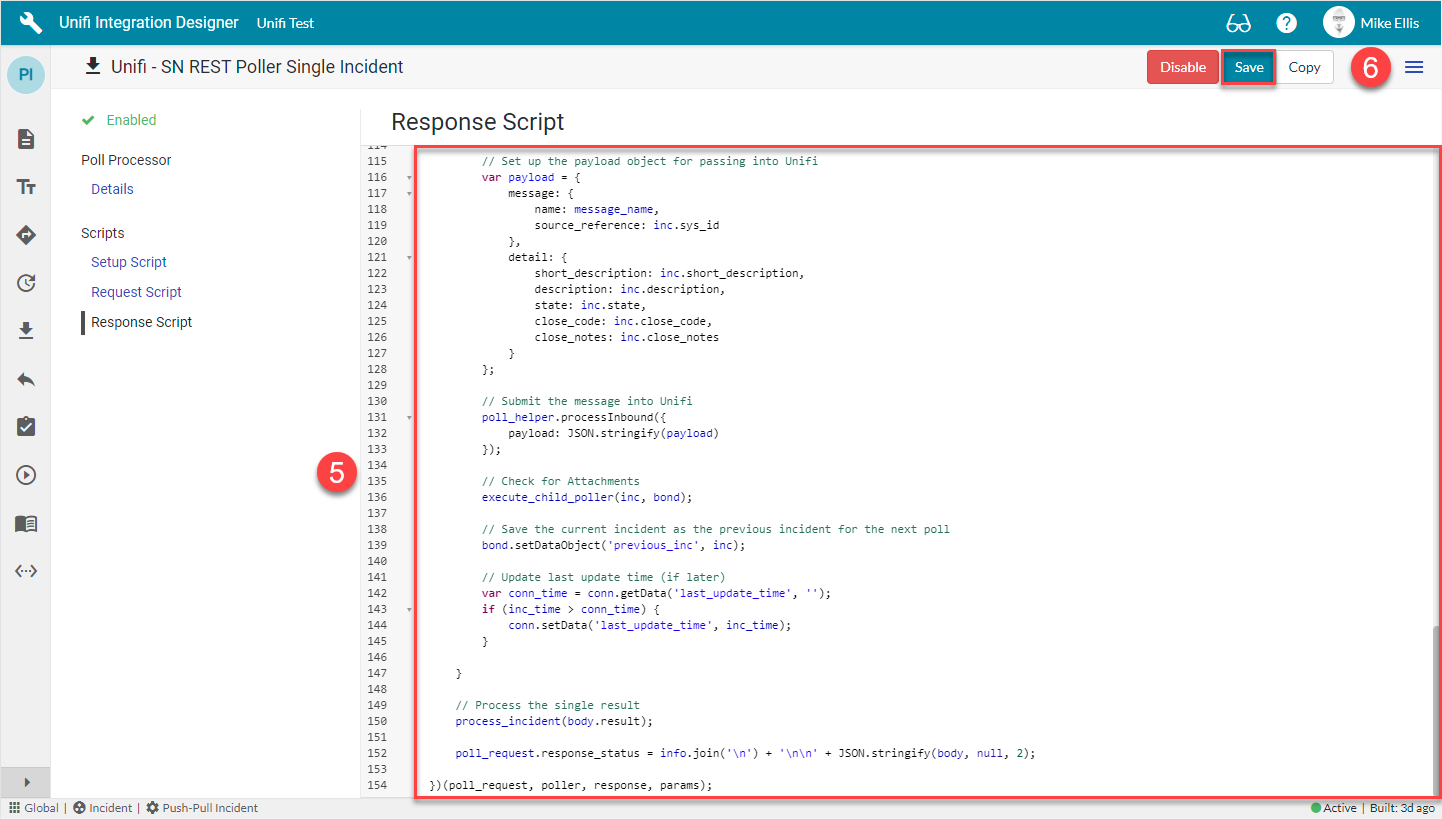Click the play circle icon in left sidebar
The width and height of the screenshot is (1442, 819).
click(25, 474)
